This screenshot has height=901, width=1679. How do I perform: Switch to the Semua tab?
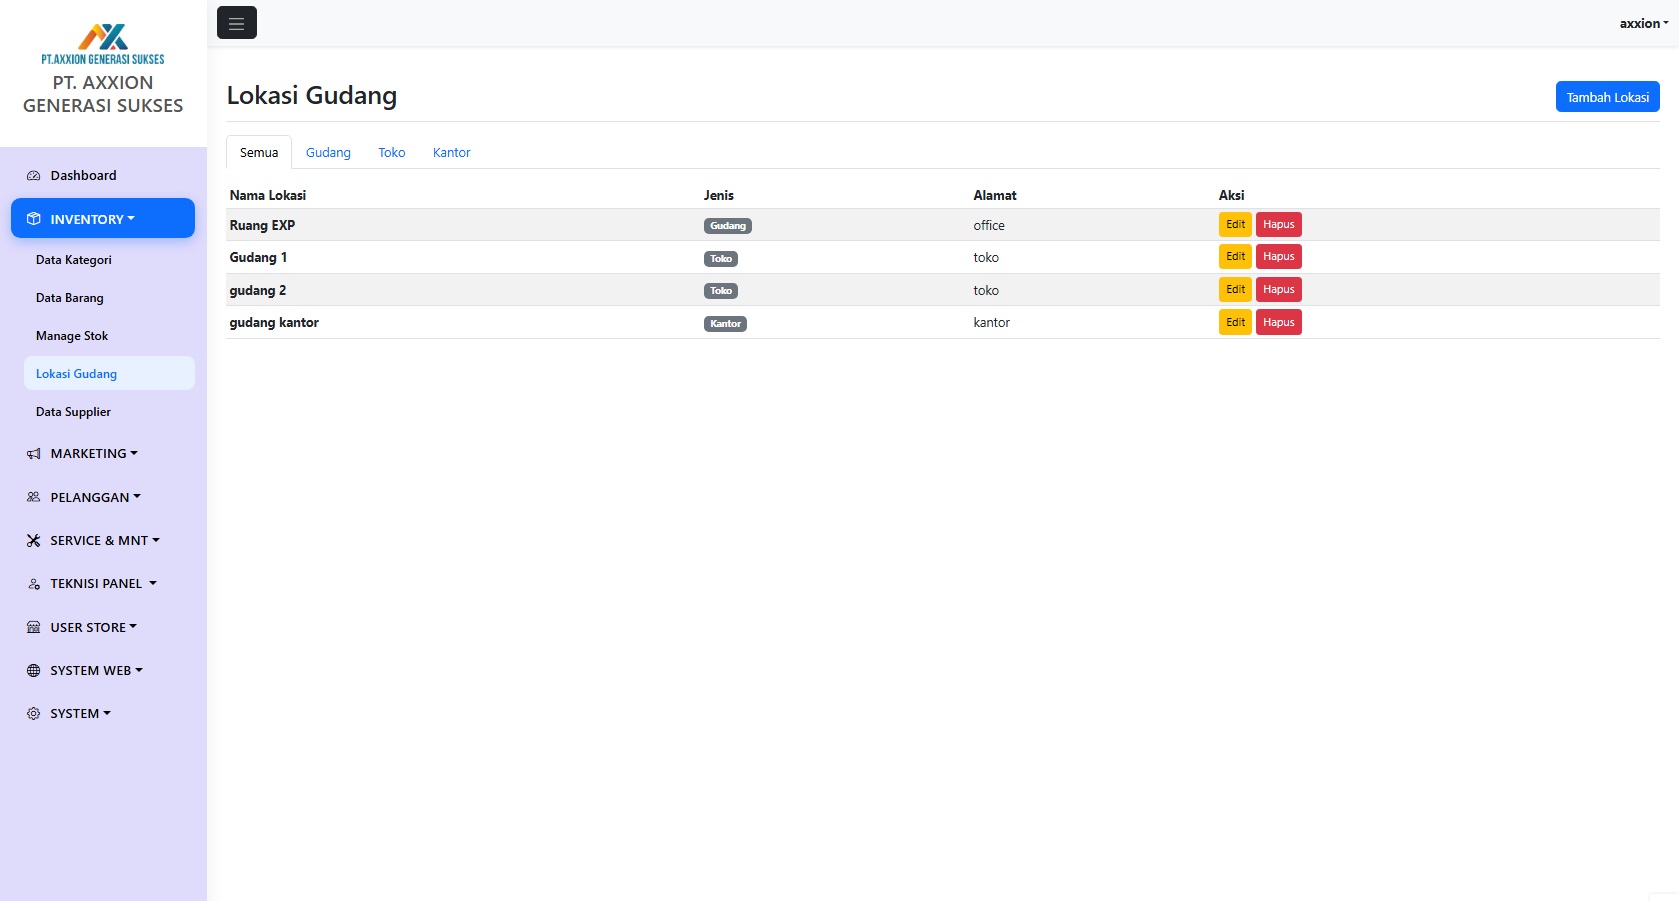pos(259,152)
